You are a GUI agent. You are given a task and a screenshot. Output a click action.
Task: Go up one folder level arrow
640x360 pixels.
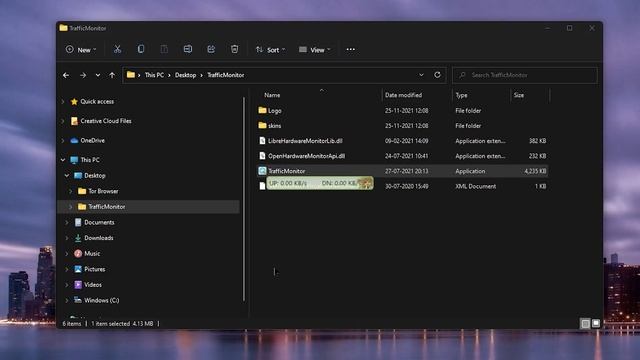click(x=112, y=75)
